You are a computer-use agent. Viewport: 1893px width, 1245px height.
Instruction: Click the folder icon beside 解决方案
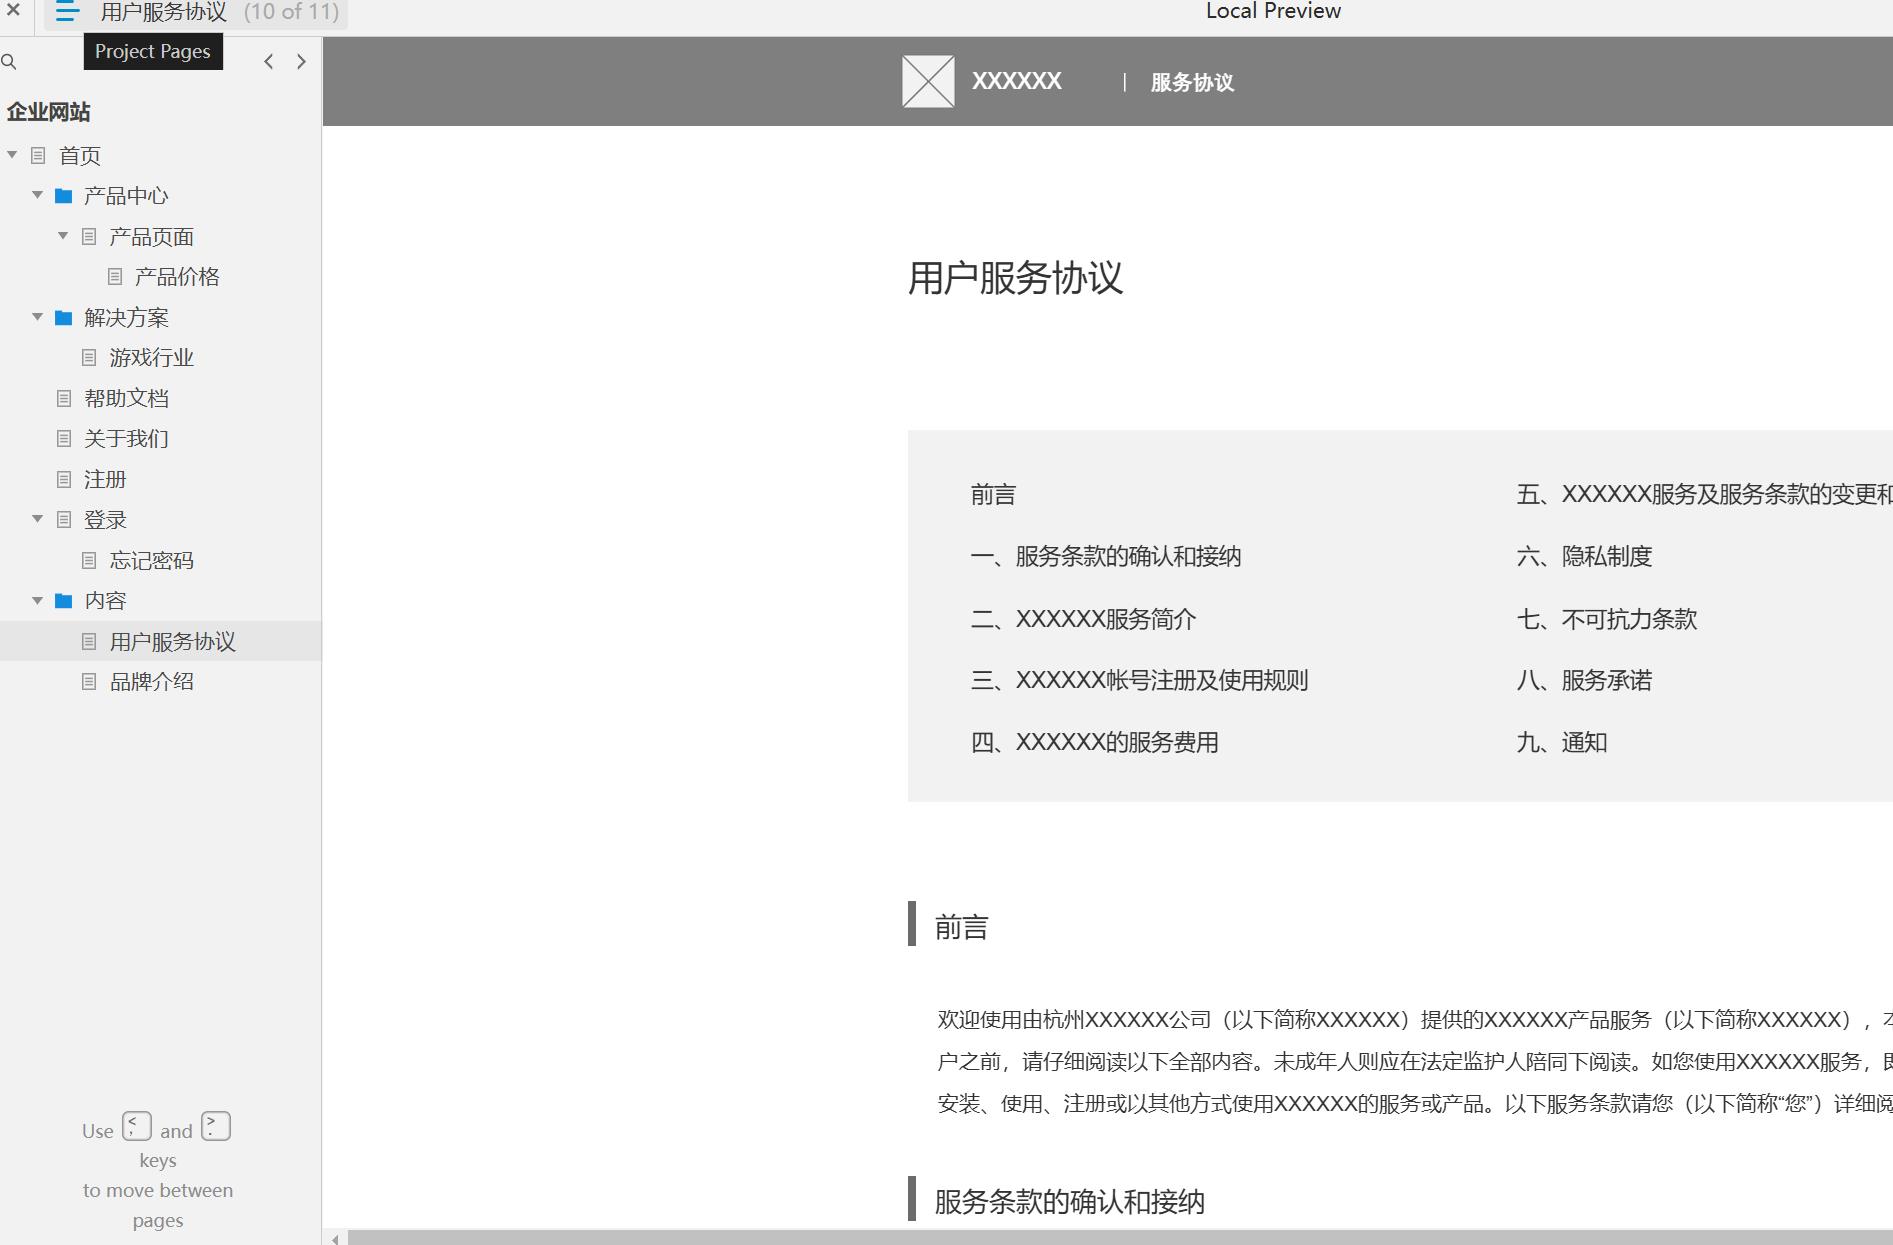tap(63, 317)
